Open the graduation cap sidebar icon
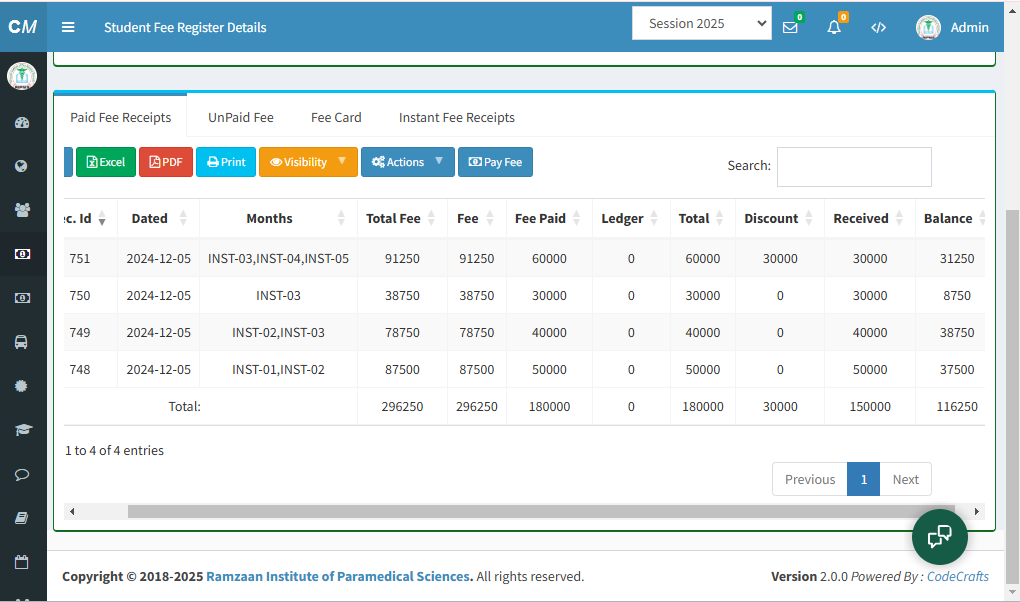 (22, 430)
